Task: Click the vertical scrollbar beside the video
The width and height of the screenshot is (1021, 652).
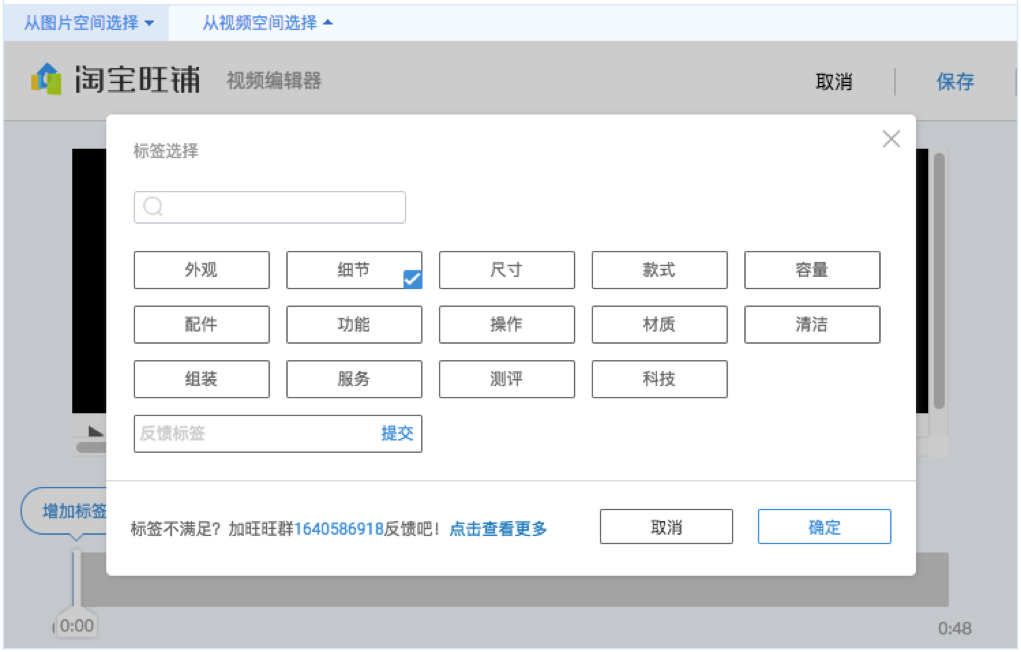Action: pos(939,281)
